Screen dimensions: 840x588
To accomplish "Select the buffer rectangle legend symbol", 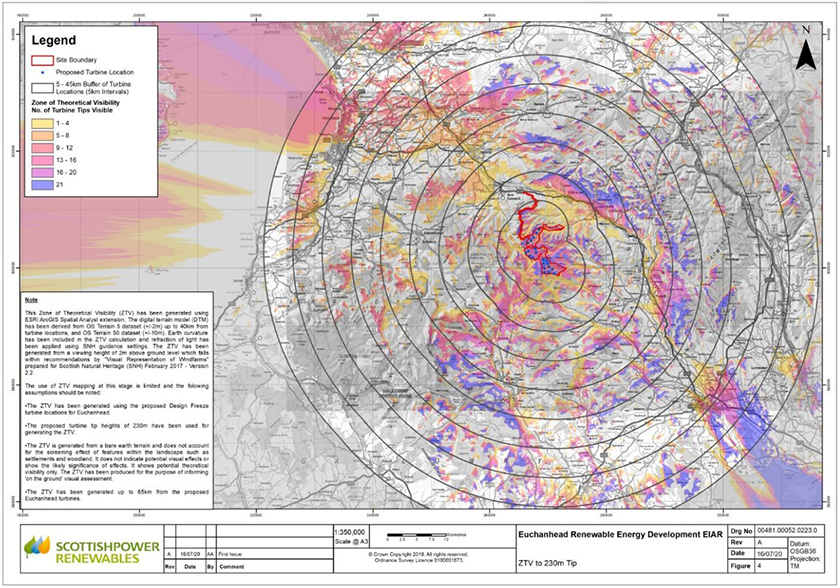I will coord(43,88).
